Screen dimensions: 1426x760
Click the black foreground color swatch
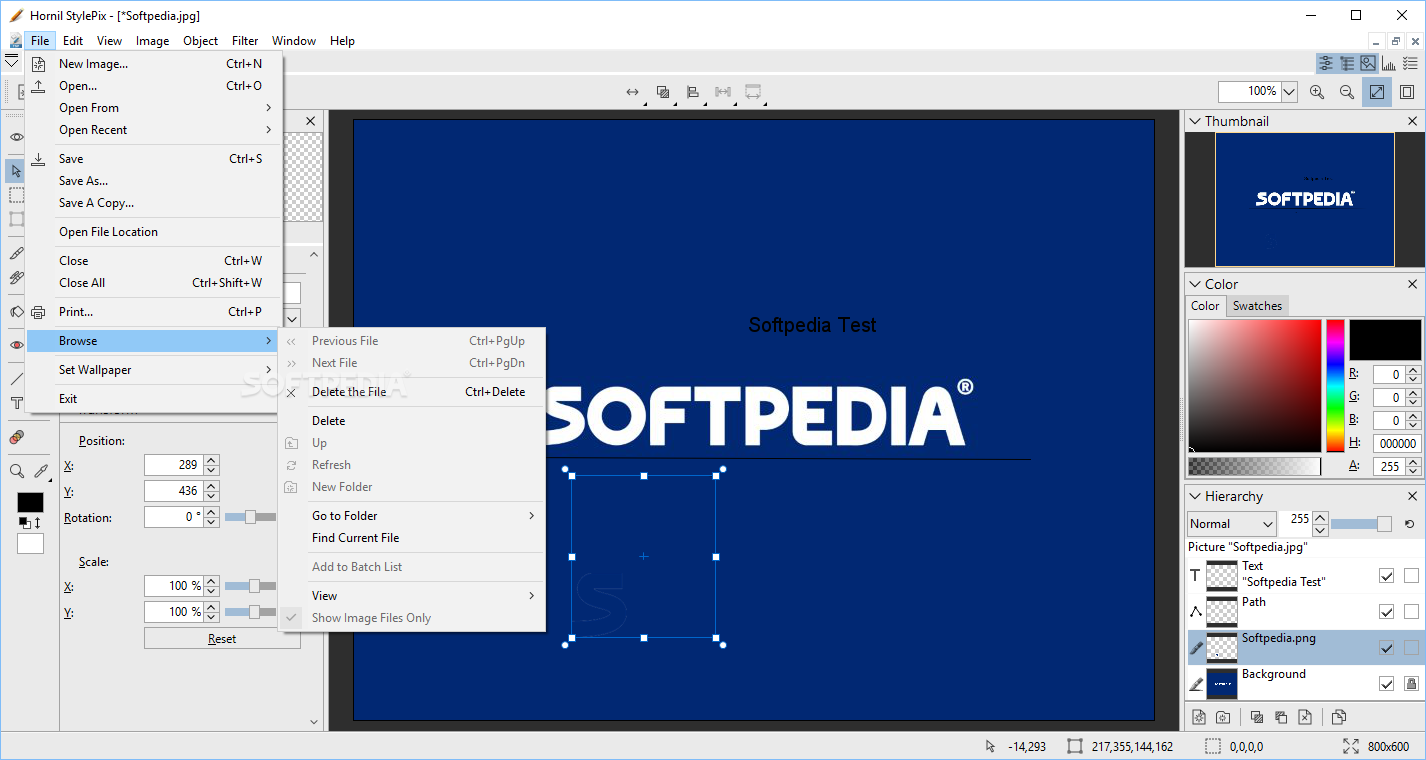click(30, 502)
